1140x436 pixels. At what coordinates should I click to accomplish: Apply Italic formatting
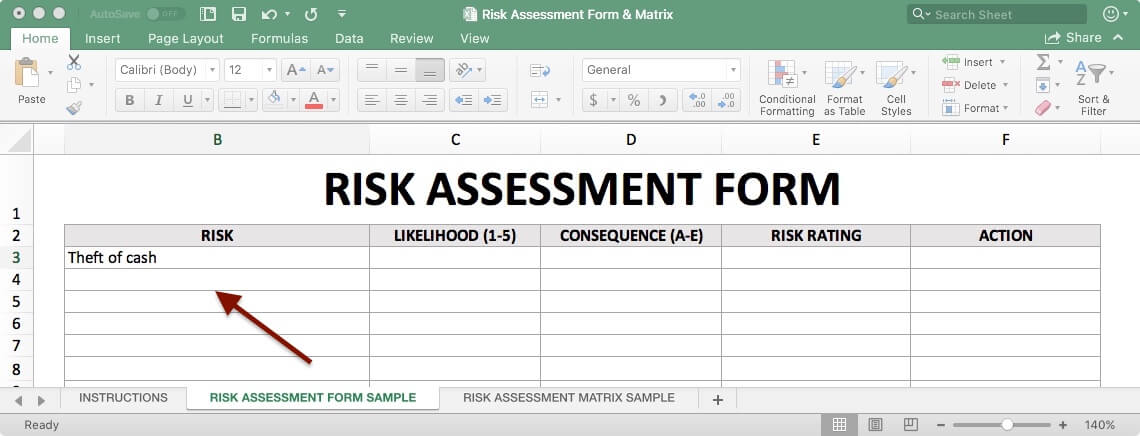click(x=158, y=100)
